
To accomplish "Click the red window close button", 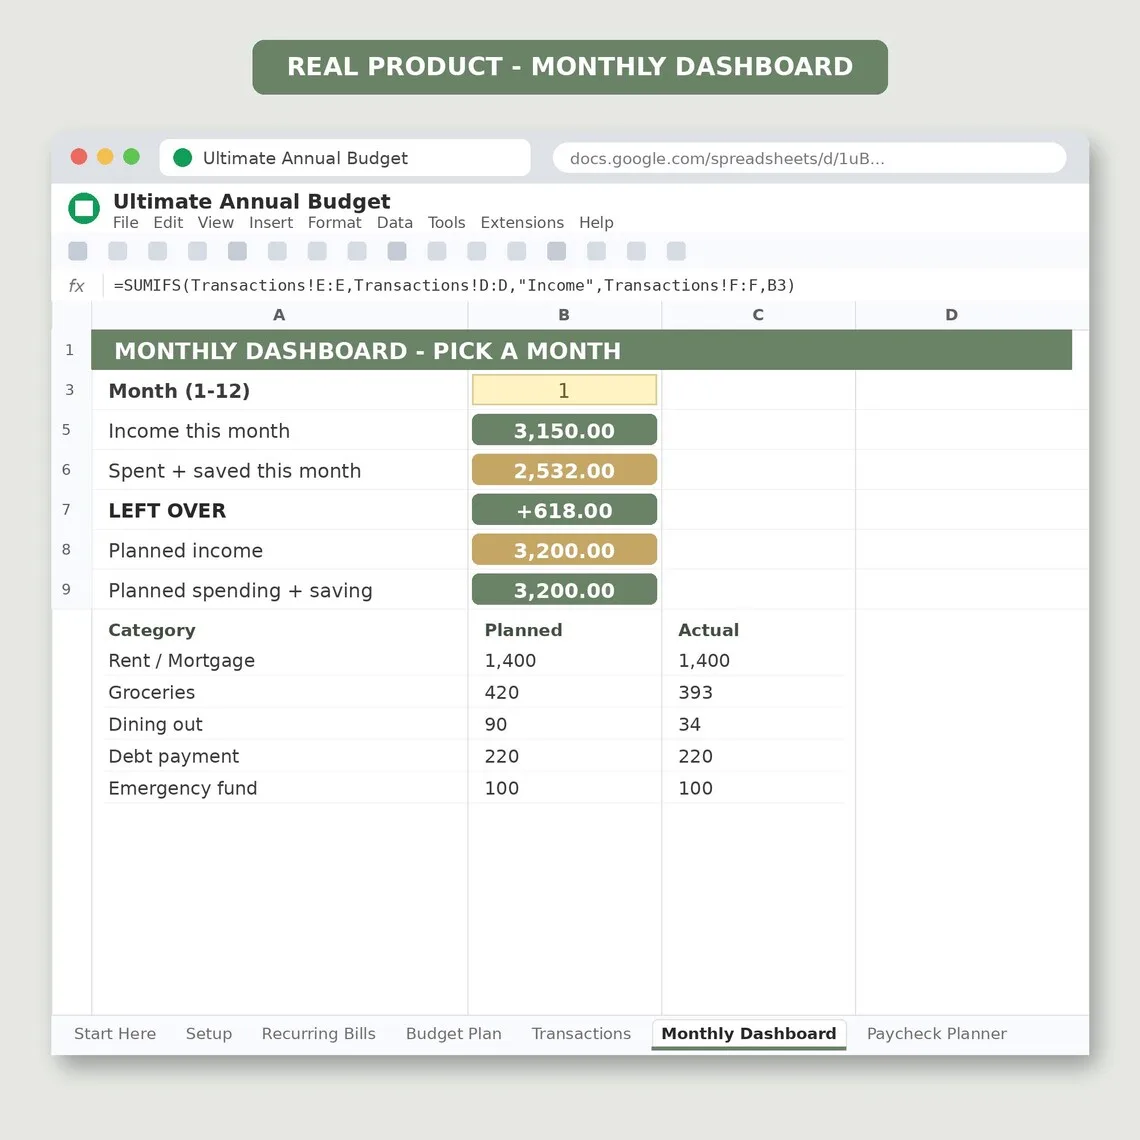I will pos(79,156).
